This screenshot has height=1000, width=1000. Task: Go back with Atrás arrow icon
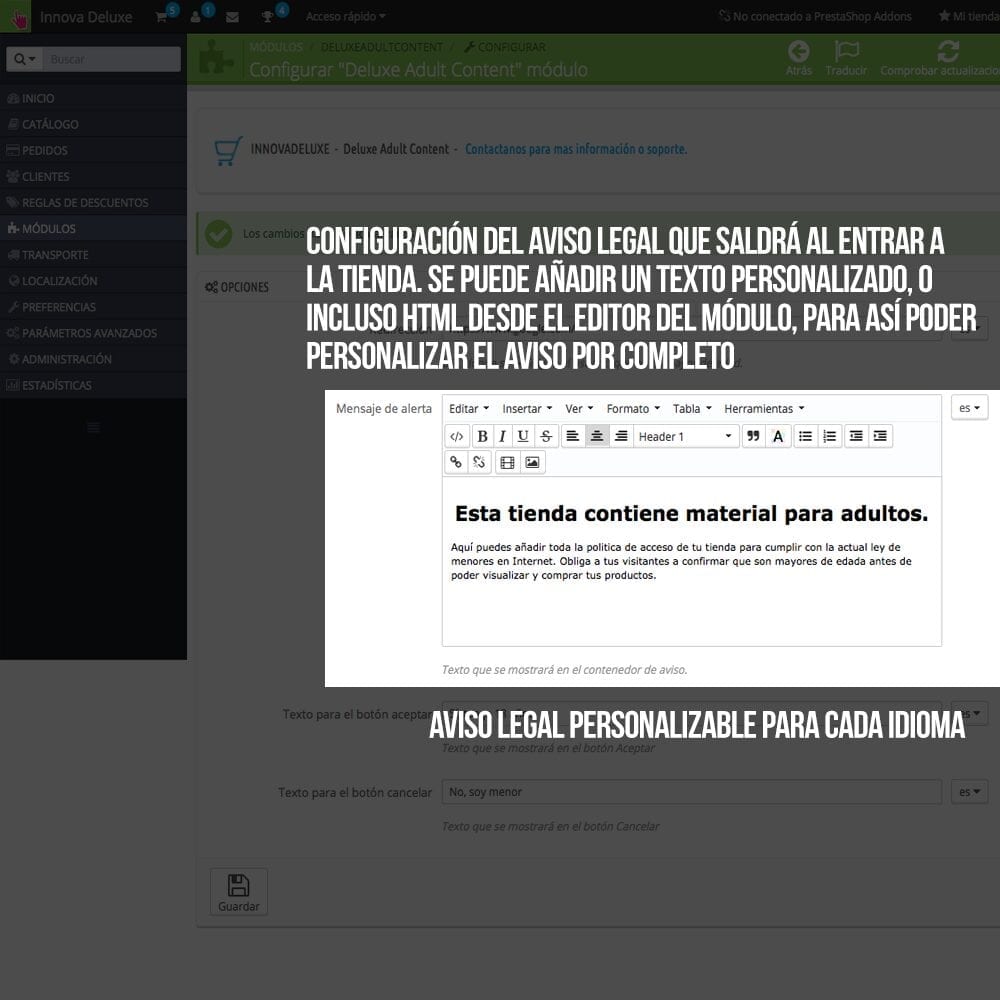tap(798, 58)
